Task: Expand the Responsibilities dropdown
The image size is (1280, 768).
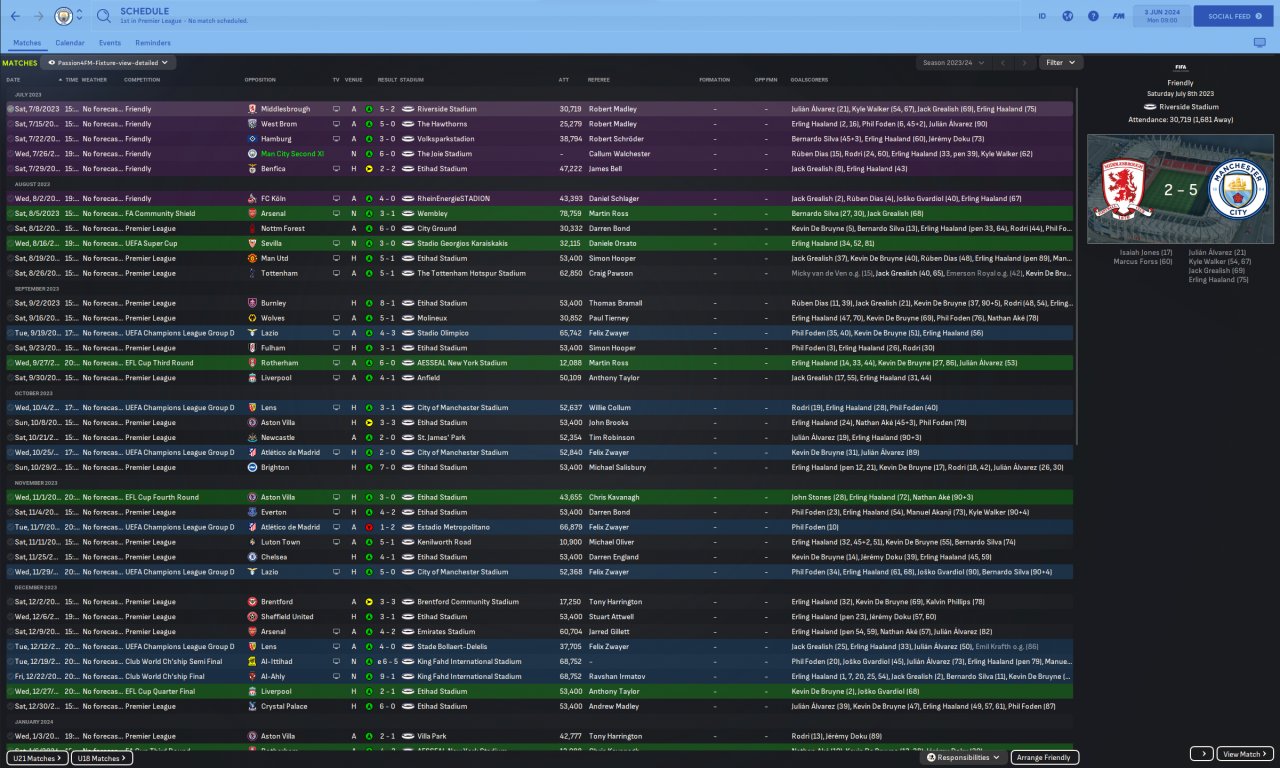Action: point(964,758)
